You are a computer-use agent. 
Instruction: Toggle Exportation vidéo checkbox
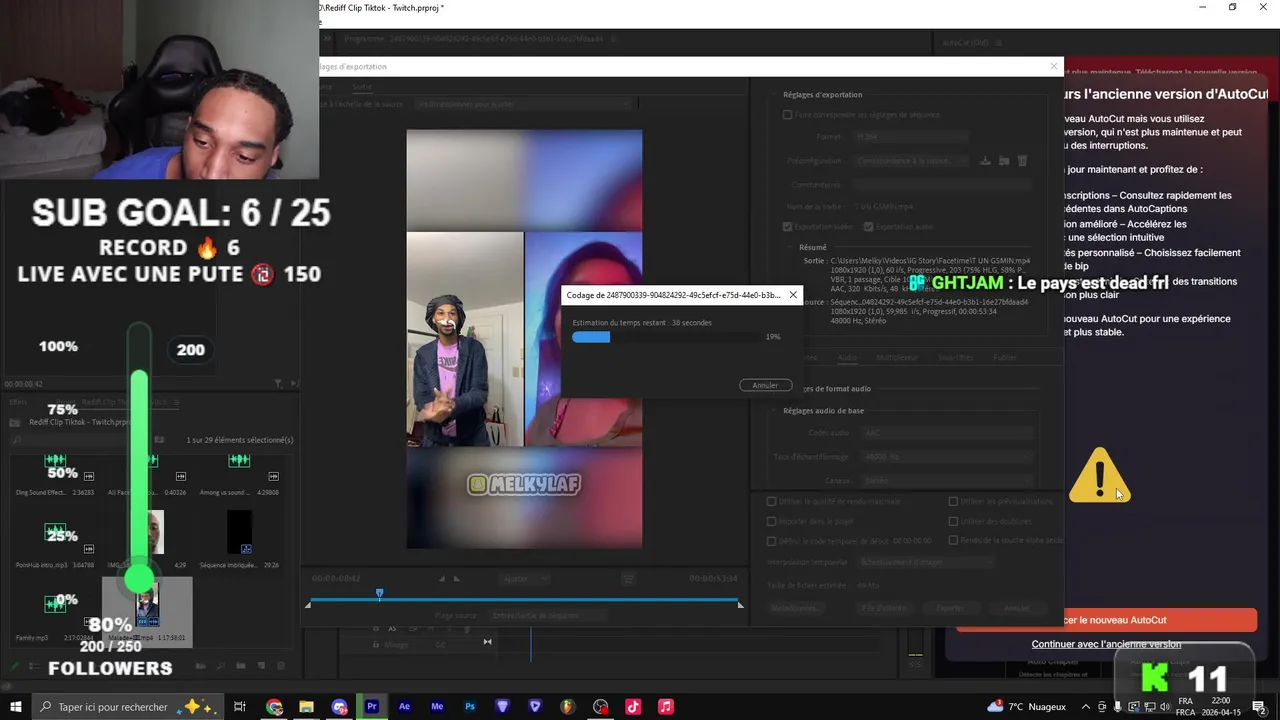point(787,227)
